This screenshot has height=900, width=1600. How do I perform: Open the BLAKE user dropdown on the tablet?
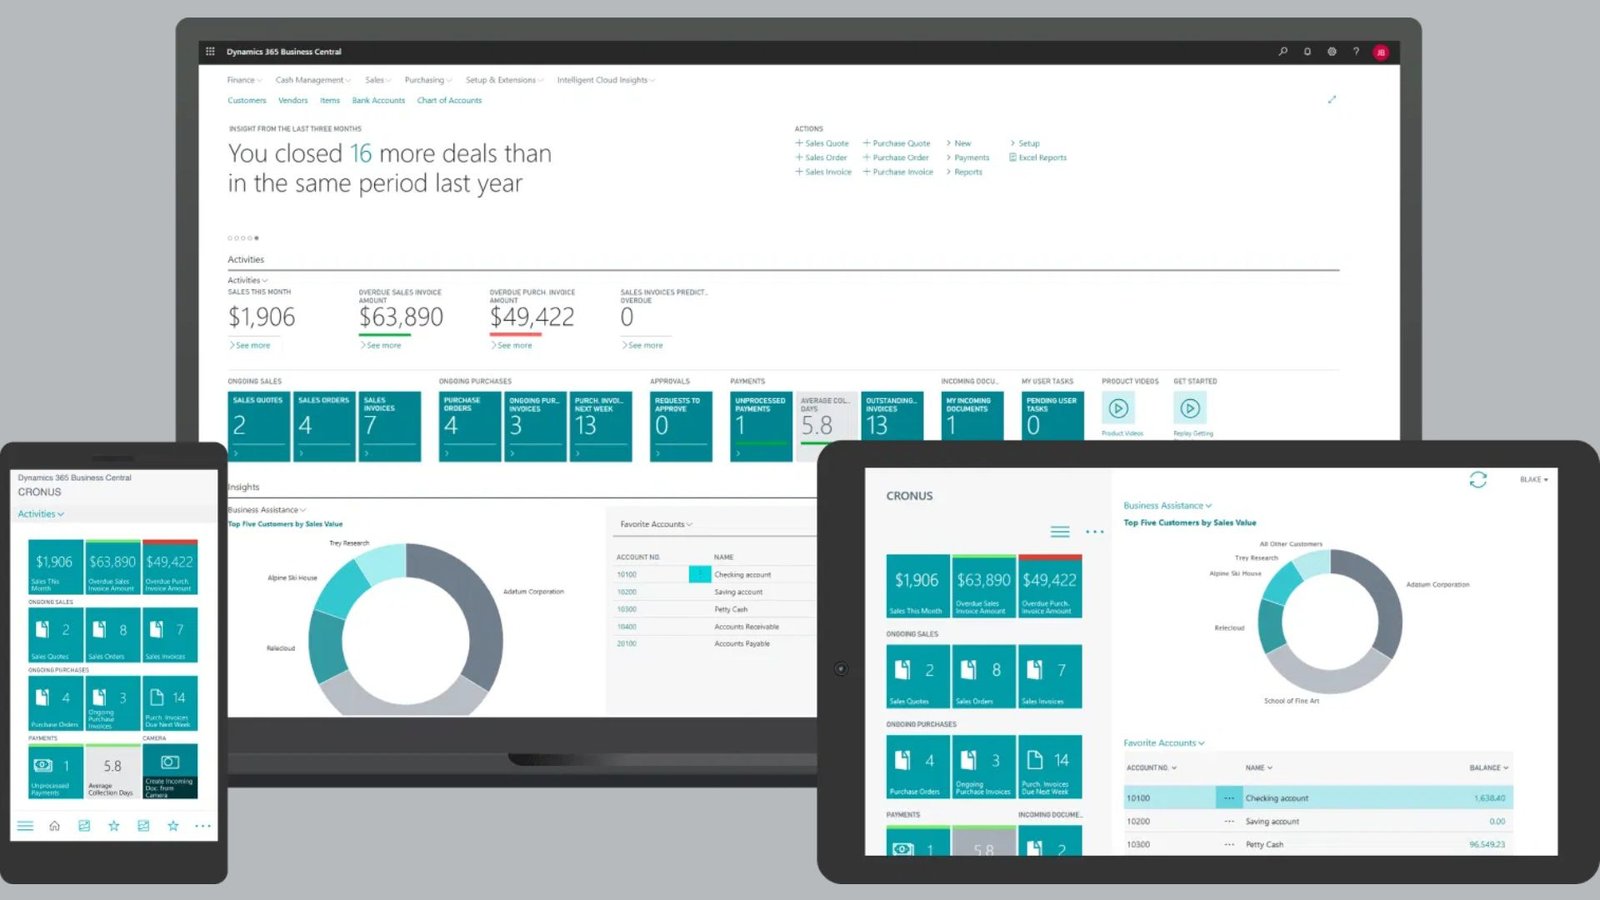[1534, 480]
